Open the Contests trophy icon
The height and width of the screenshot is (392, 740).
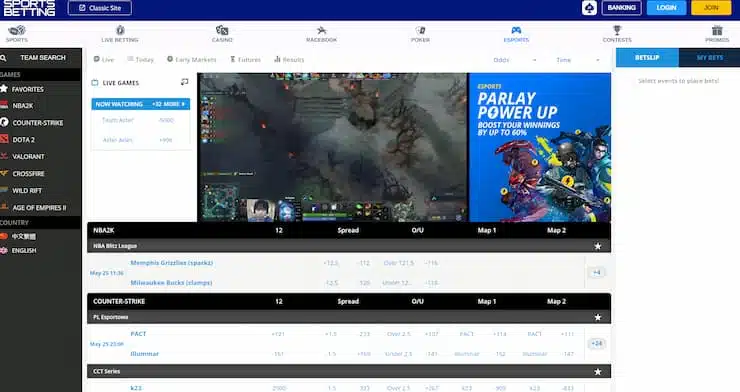[x=617, y=30]
